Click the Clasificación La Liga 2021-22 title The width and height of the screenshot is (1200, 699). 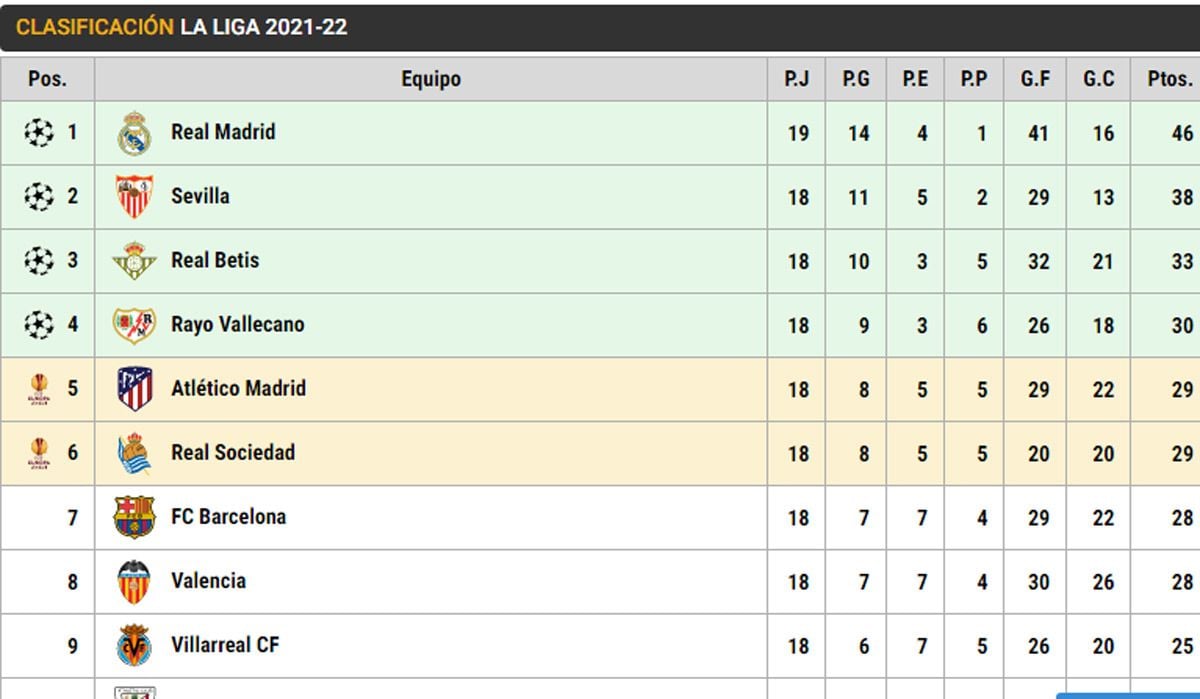coord(182,27)
